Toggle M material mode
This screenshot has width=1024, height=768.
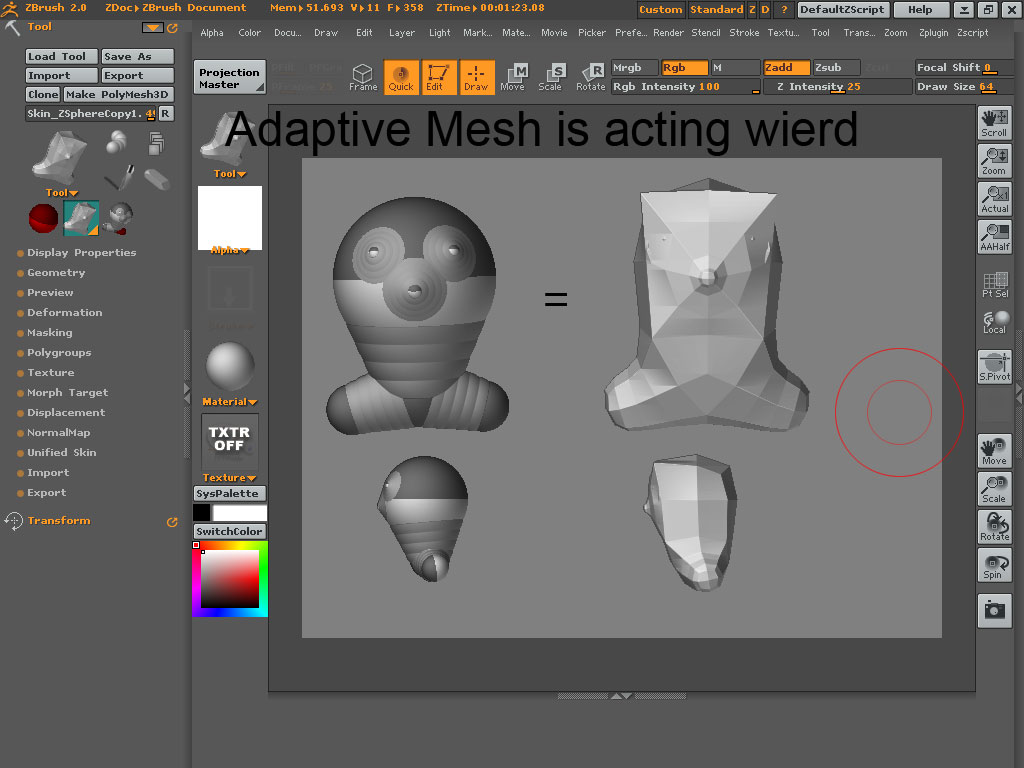coord(735,67)
